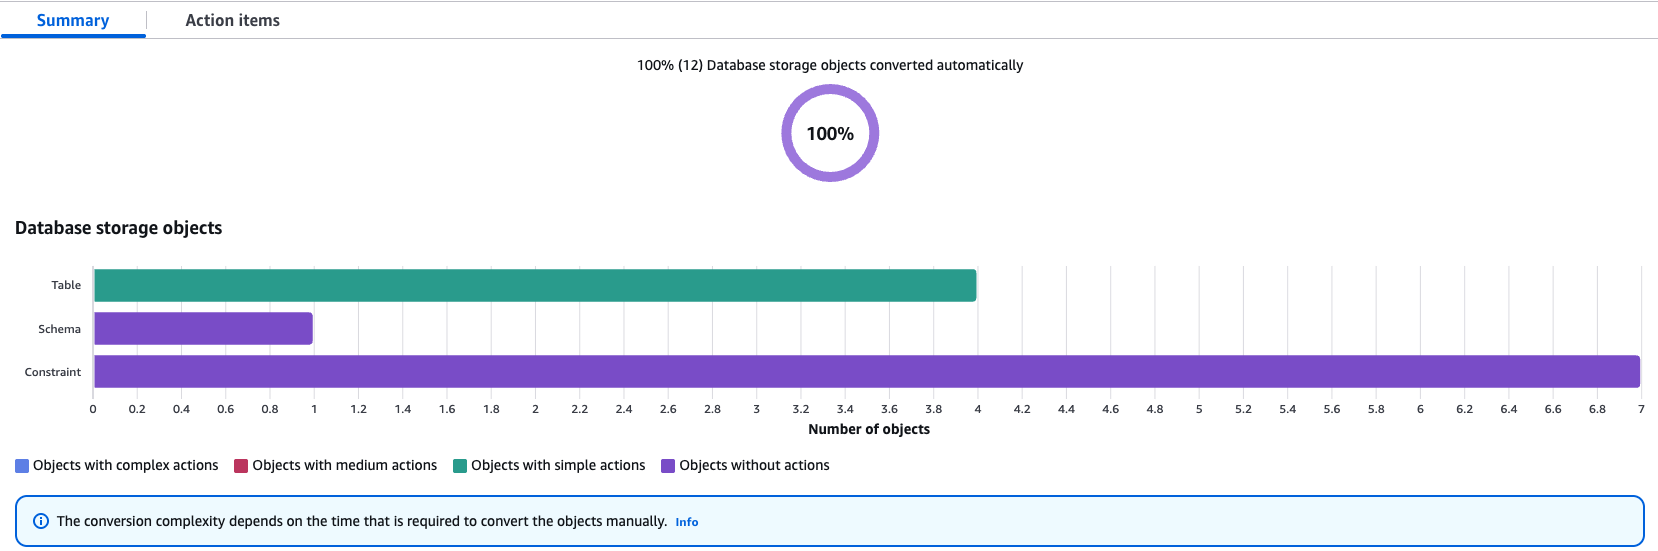Toggle Objects with simple actions legend label

tap(558, 465)
